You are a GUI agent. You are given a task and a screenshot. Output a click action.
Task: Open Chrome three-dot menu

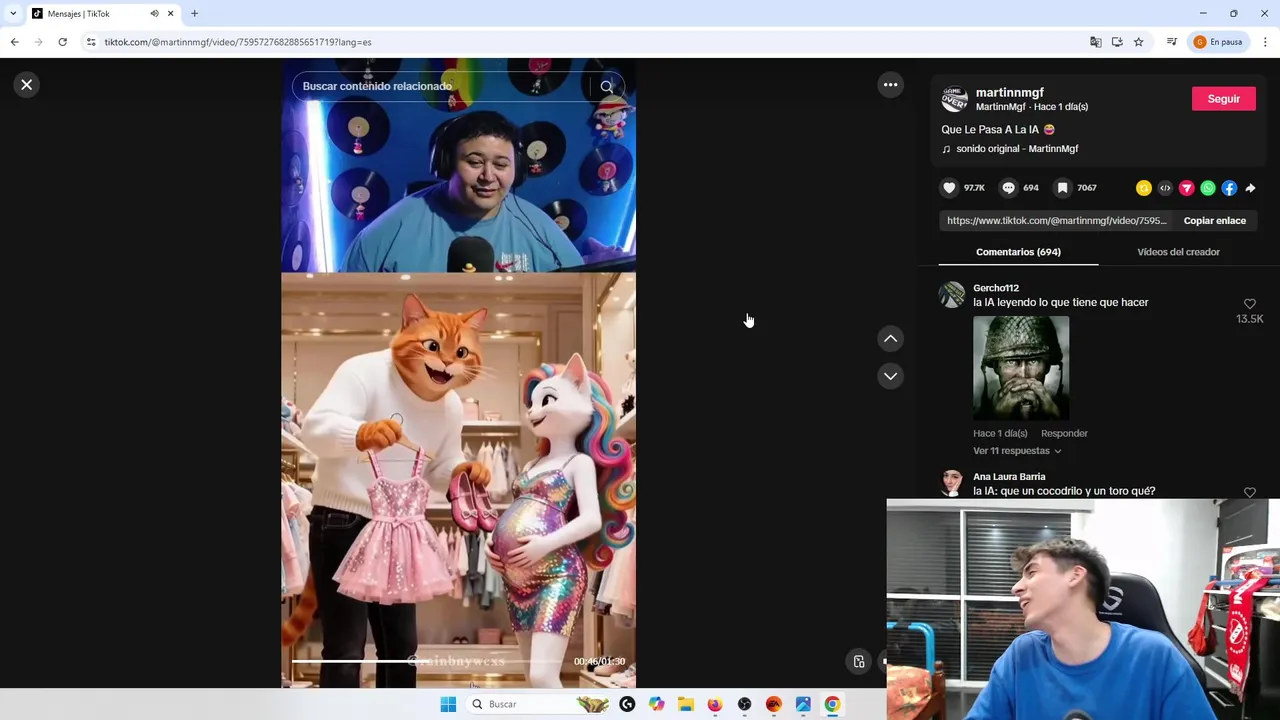tap(1265, 42)
